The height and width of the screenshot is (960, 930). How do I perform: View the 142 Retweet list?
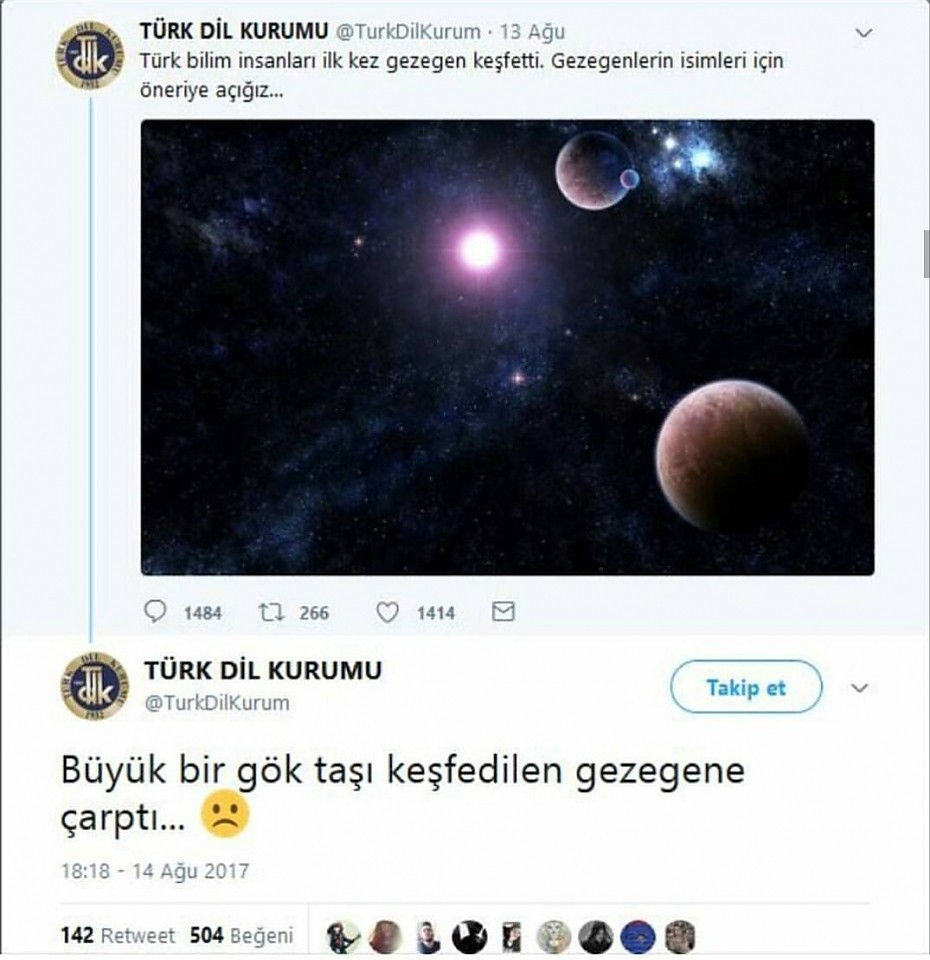(118, 936)
